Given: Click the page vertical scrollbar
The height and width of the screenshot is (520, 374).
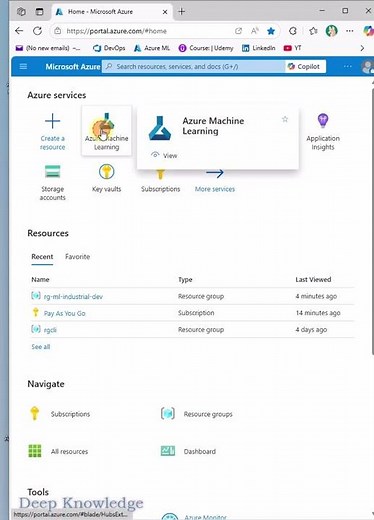Looking at the screenshot, I should click(x=372, y=222).
